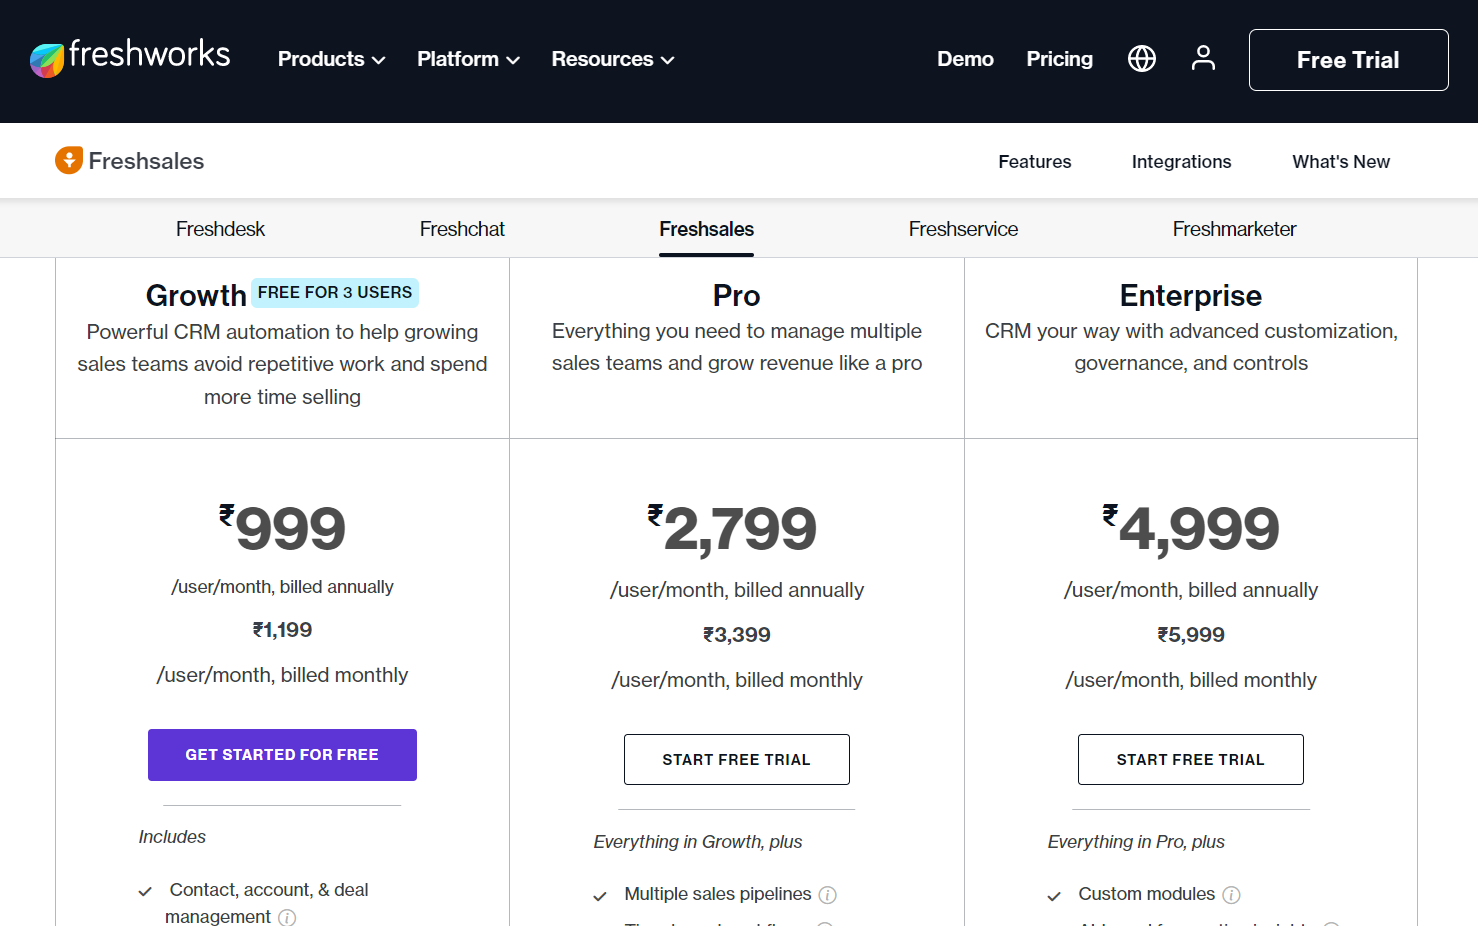
Task: Click the Growth plan heading
Action: tap(196, 295)
